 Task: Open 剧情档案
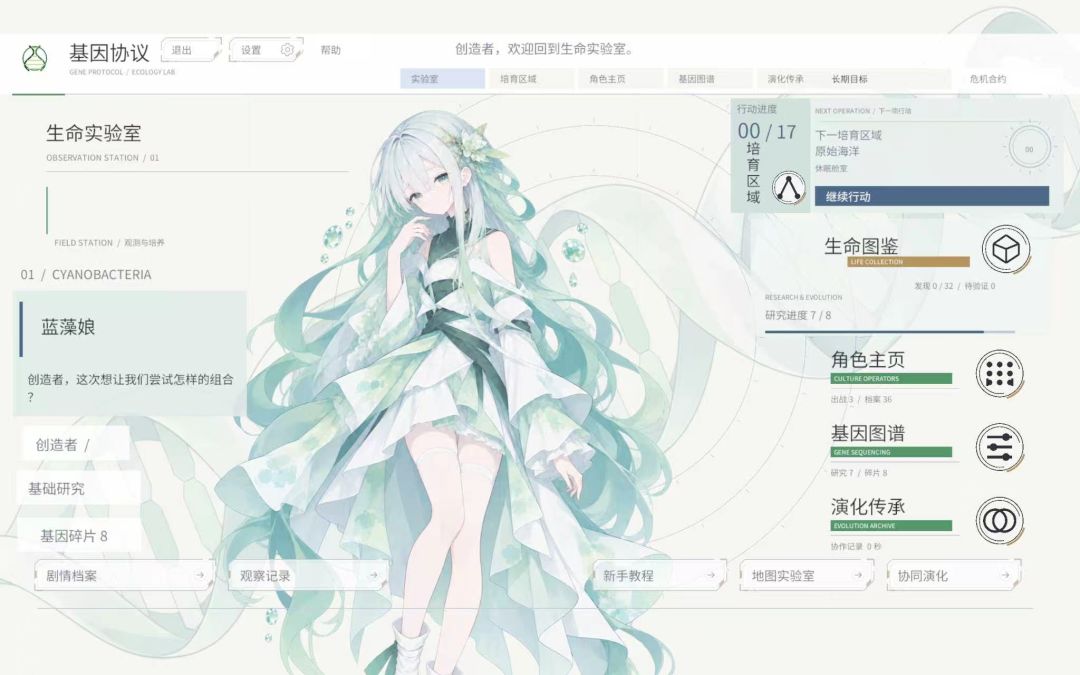[x=124, y=575]
